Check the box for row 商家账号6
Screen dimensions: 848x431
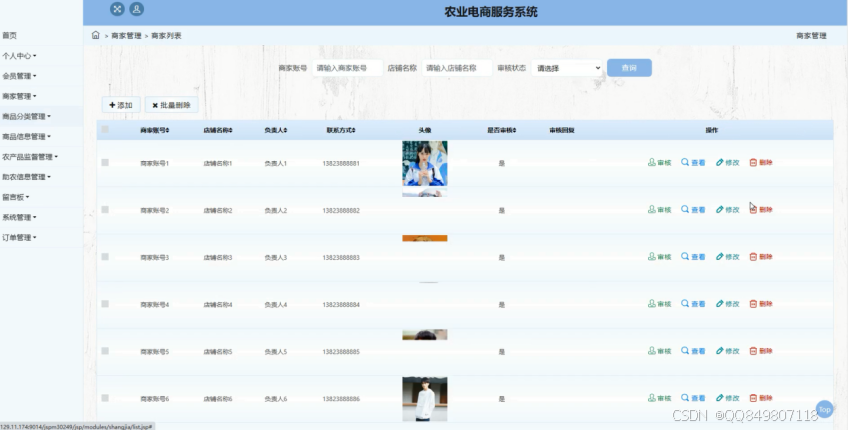105,397
